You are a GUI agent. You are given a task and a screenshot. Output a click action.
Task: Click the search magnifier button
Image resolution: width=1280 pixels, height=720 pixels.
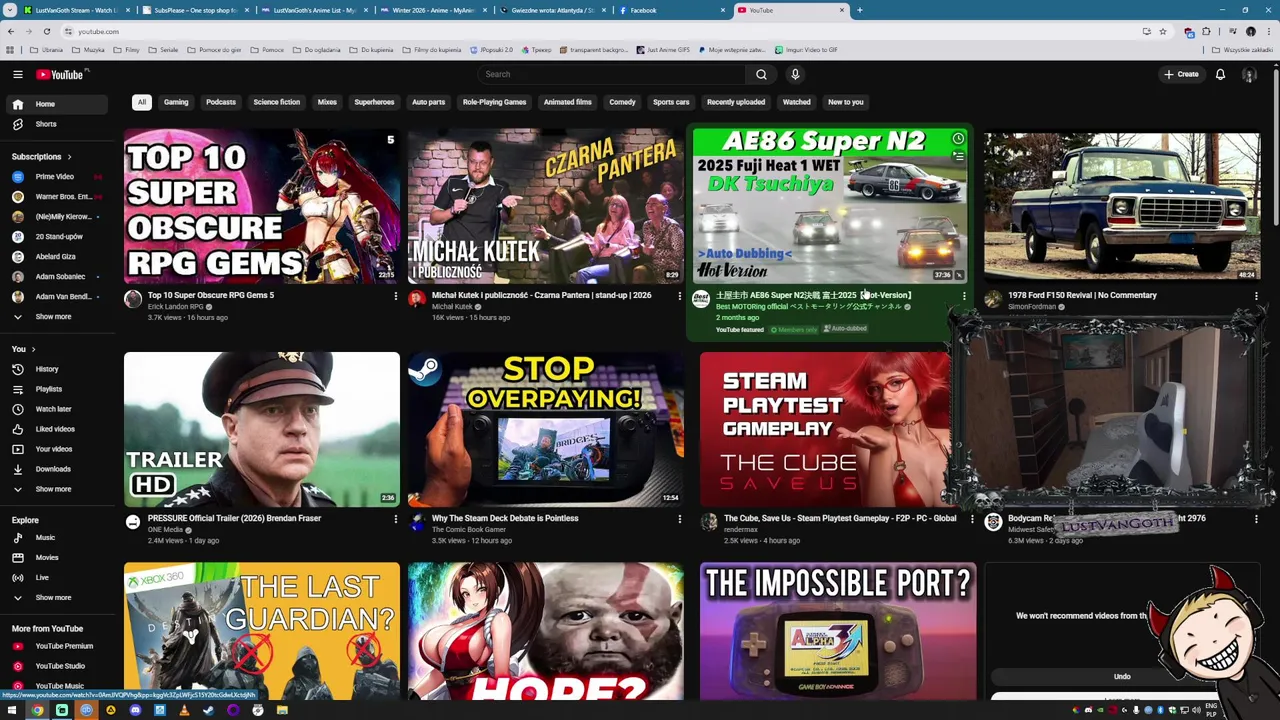coord(761,74)
